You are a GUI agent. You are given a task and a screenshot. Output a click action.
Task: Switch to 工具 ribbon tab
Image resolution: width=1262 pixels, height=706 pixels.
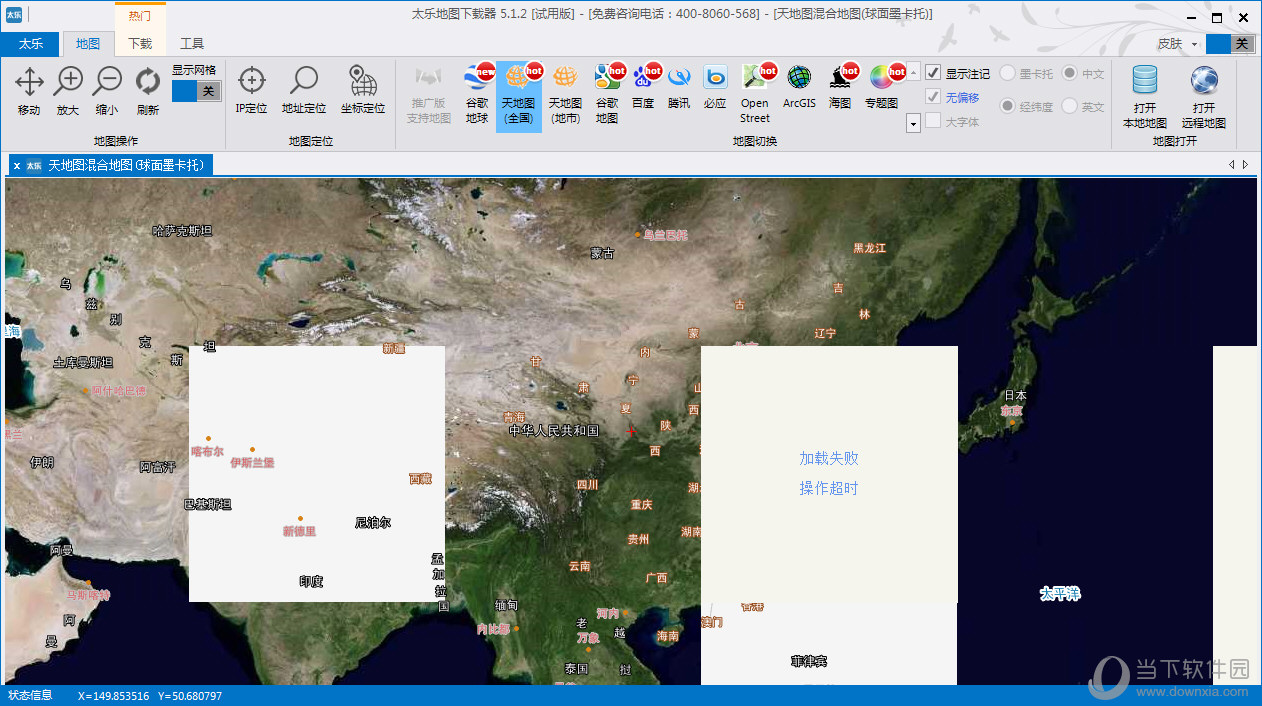(x=192, y=43)
